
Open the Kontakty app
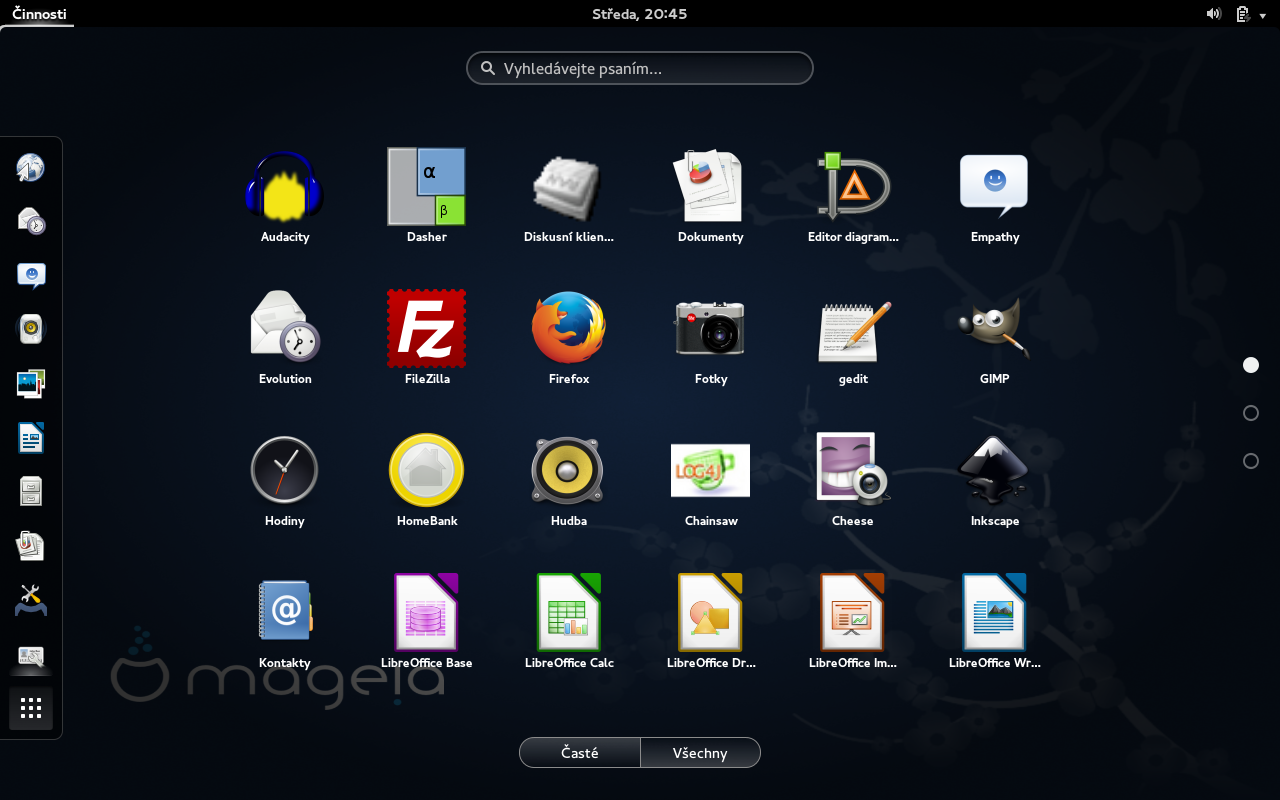pyautogui.click(x=285, y=612)
